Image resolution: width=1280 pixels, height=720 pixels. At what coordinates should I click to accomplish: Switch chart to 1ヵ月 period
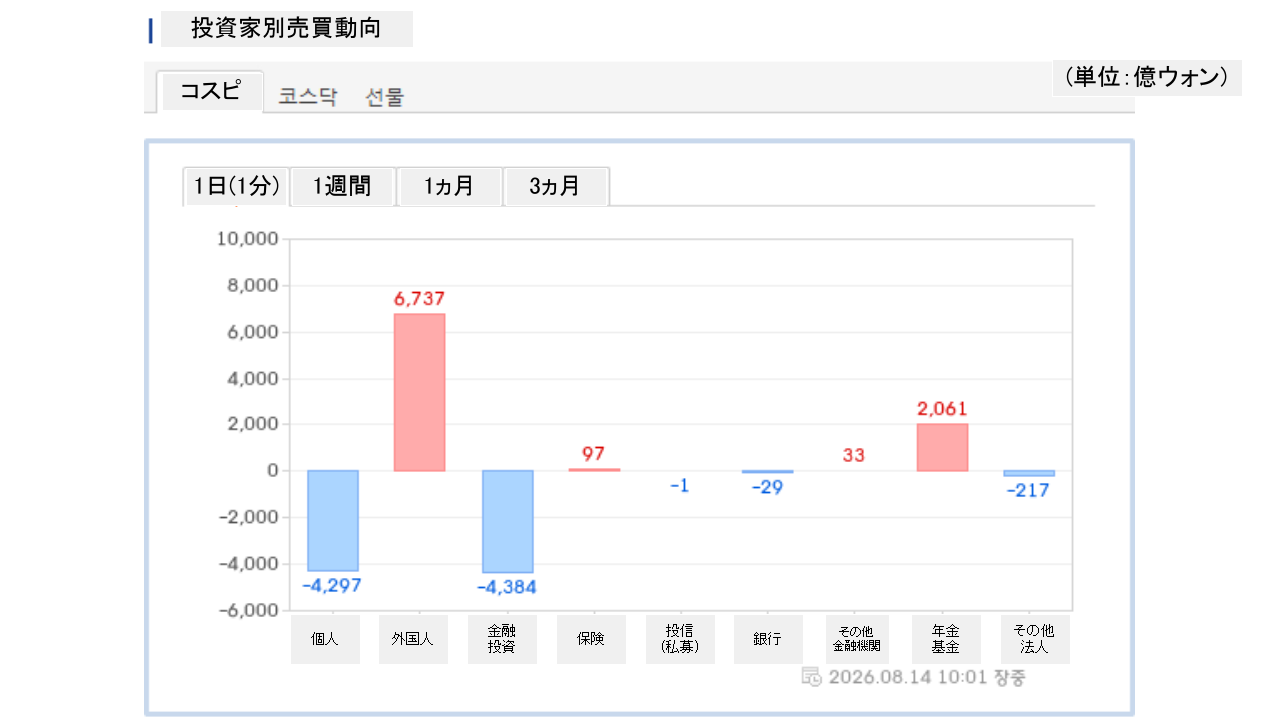point(450,186)
